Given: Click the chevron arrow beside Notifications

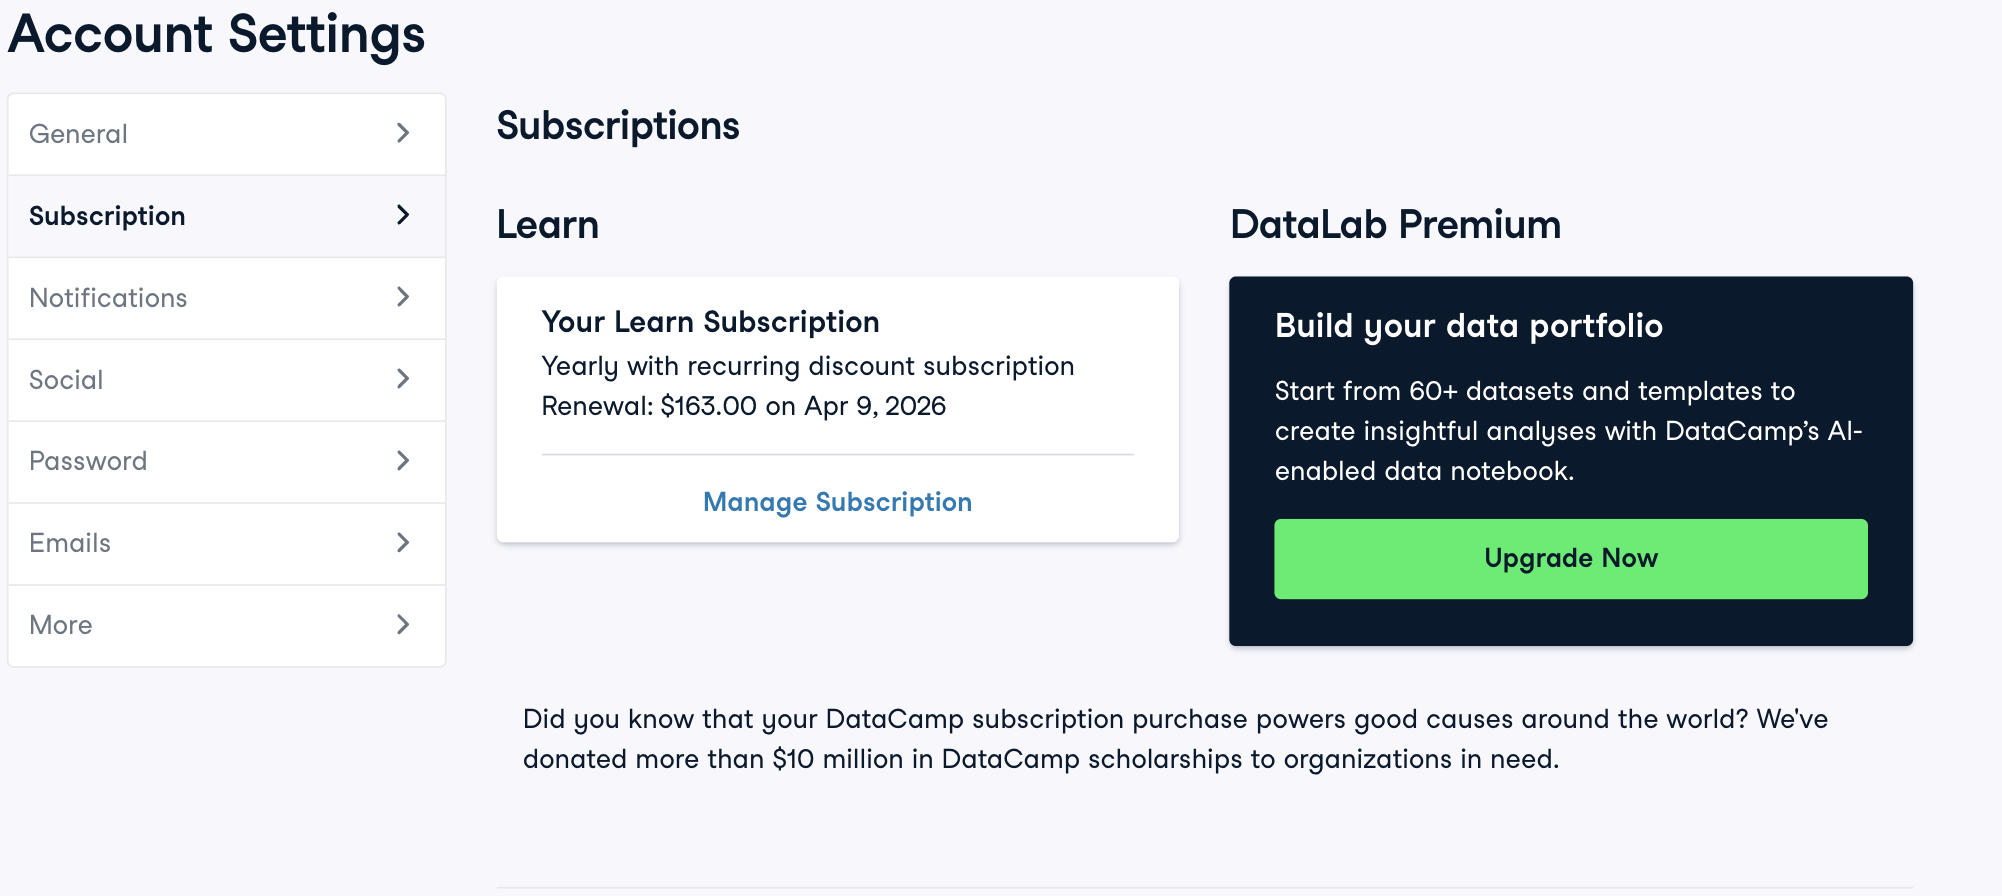Looking at the screenshot, I should pyautogui.click(x=403, y=297).
